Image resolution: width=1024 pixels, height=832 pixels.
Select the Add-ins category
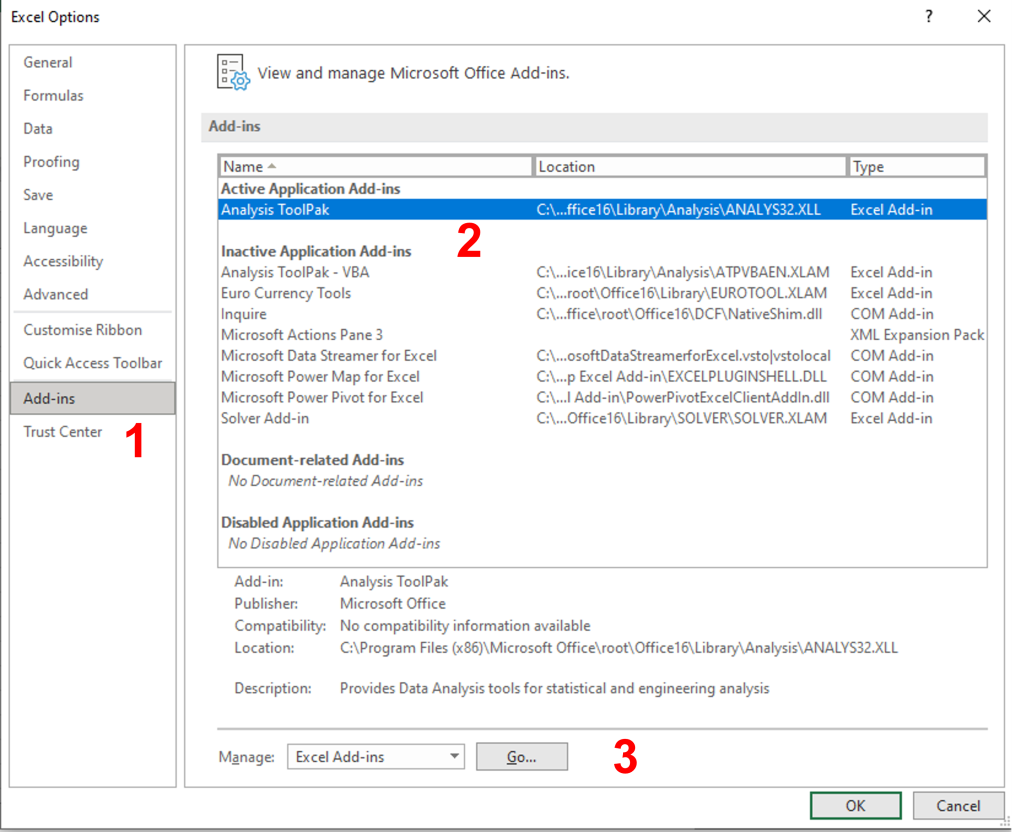pos(93,398)
